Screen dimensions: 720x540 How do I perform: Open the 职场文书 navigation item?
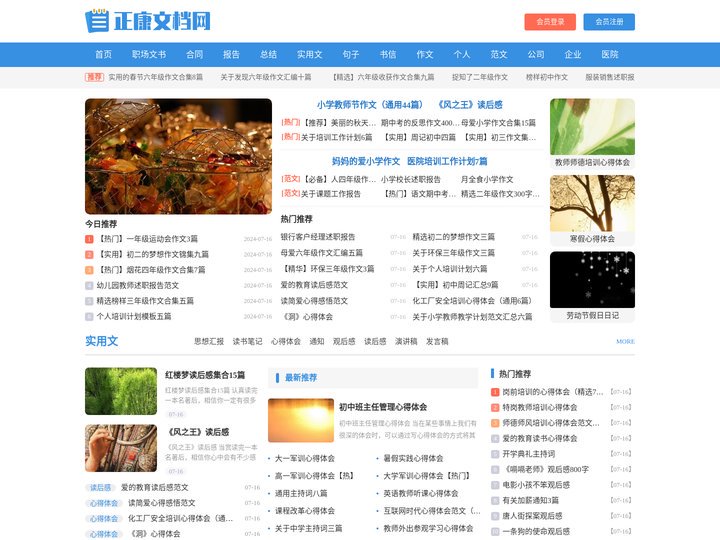(149, 54)
